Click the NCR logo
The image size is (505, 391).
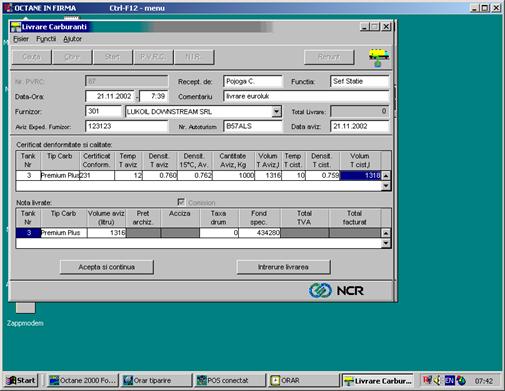click(x=336, y=290)
